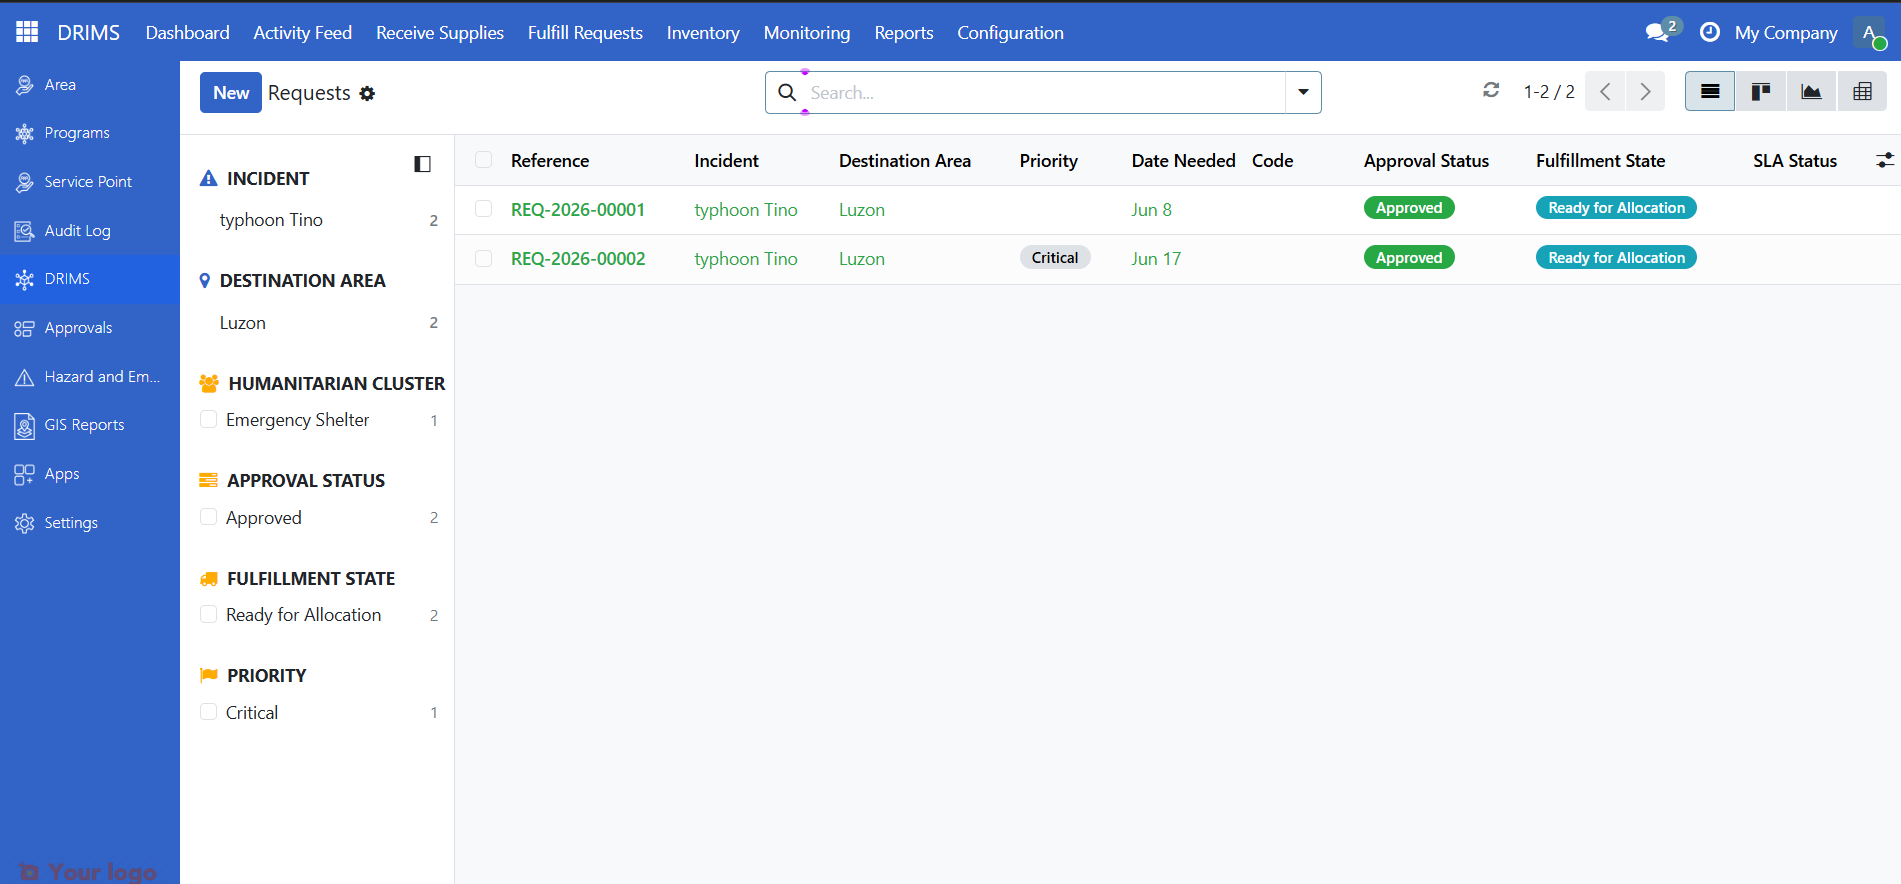Click the Jun 8 date cell

(x=1151, y=210)
